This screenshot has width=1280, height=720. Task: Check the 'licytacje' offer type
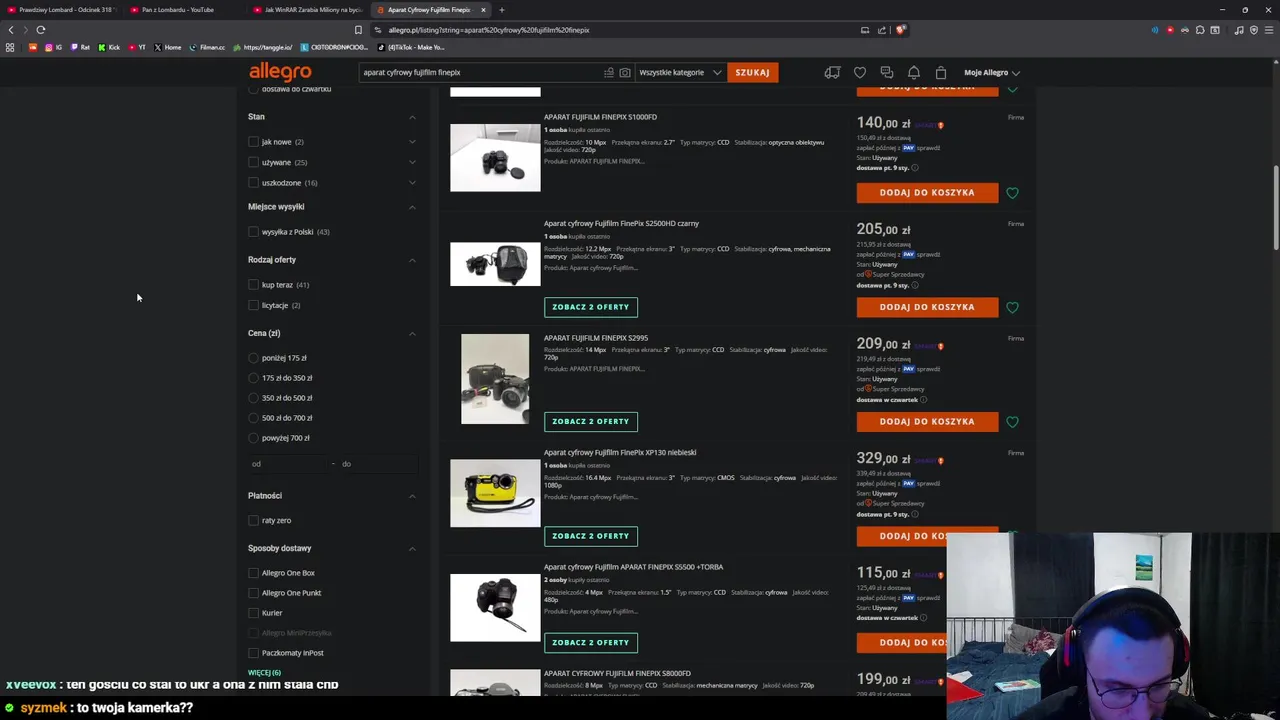[x=253, y=305]
